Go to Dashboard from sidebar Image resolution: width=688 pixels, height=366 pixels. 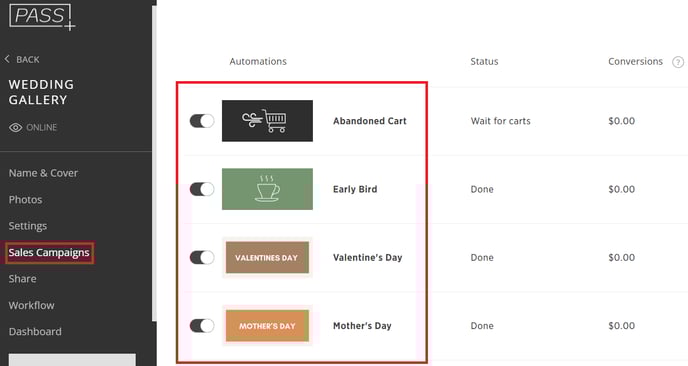35,332
